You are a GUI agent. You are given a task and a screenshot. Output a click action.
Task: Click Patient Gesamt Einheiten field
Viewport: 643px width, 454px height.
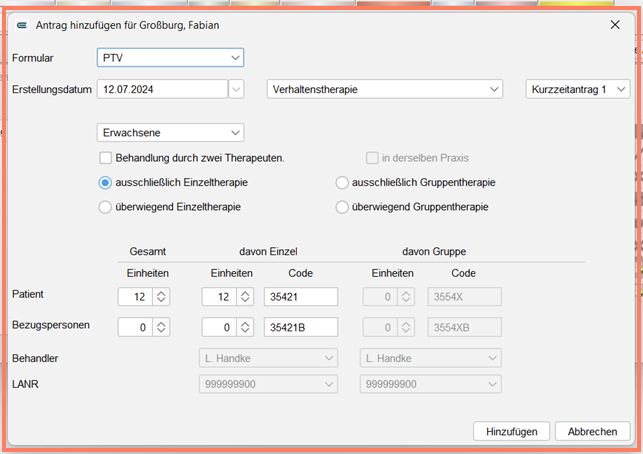[x=135, y=297]
